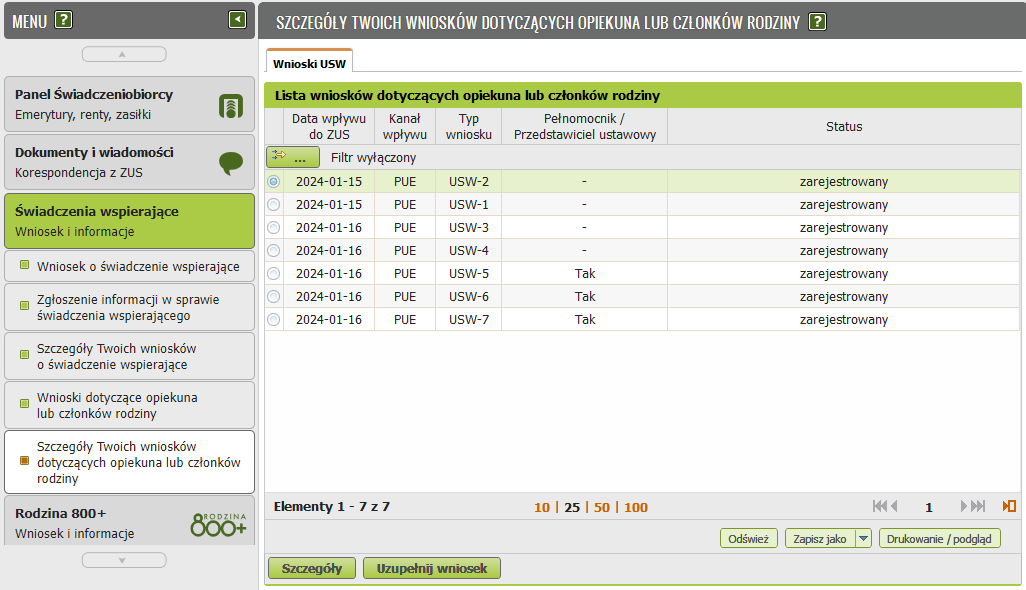
Task: Open Wnioski dotyczące opiekuna lub członków rodziny
Action: pyautogui.click(x=130, y=405)
